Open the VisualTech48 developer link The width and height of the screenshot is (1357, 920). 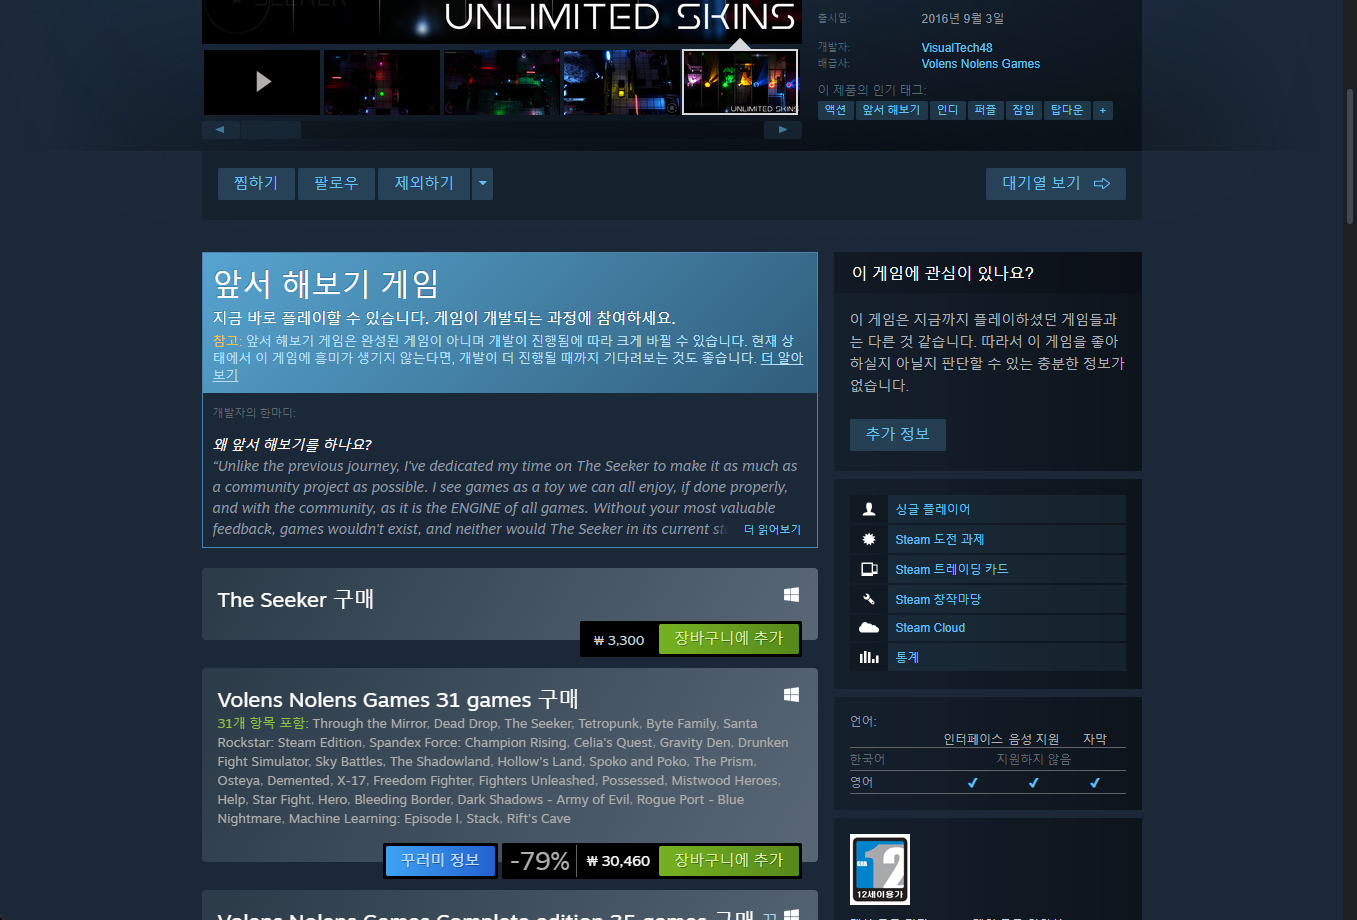pos(957,48)
